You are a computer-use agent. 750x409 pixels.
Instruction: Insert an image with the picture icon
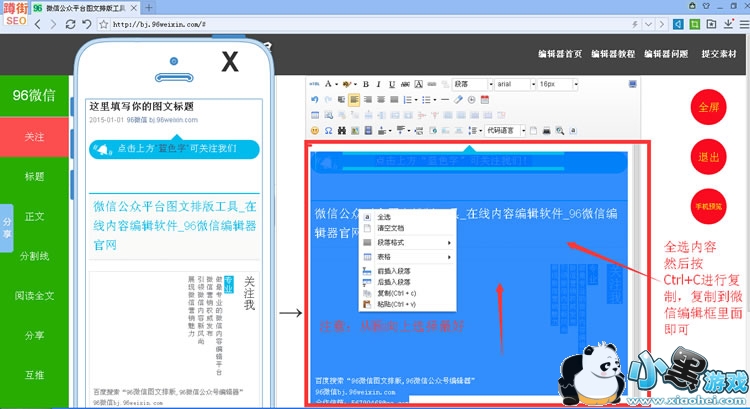pyautogui.click(x=355, y=130)
